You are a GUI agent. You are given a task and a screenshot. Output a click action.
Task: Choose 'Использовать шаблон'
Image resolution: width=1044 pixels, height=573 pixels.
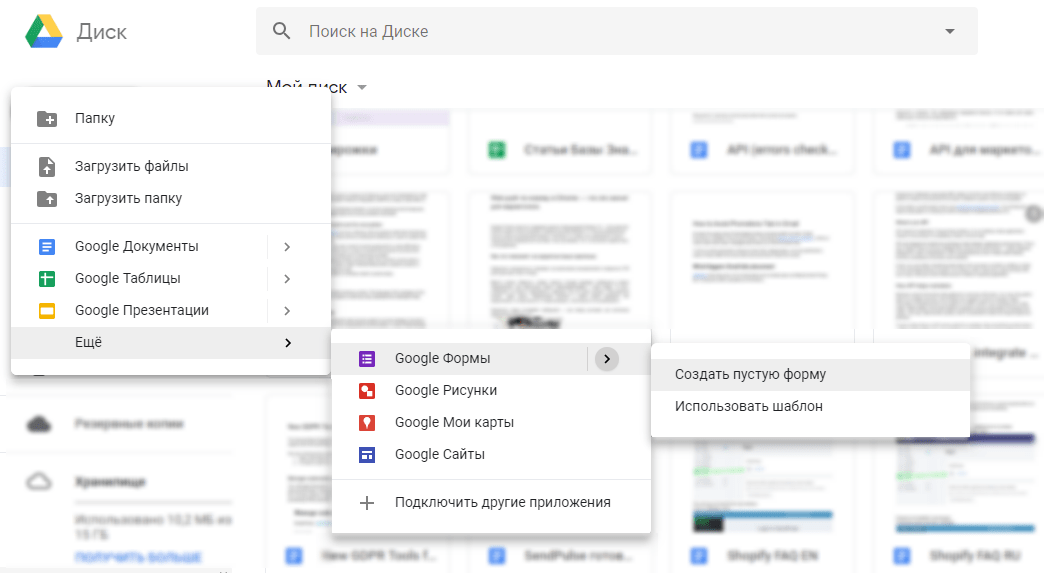tap(810, 407)
